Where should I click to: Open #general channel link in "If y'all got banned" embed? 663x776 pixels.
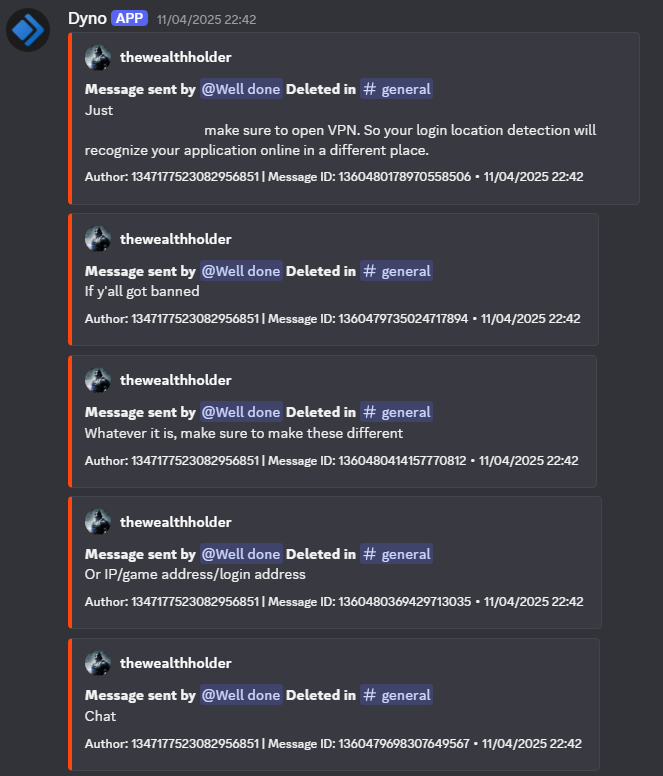(396, 271)
